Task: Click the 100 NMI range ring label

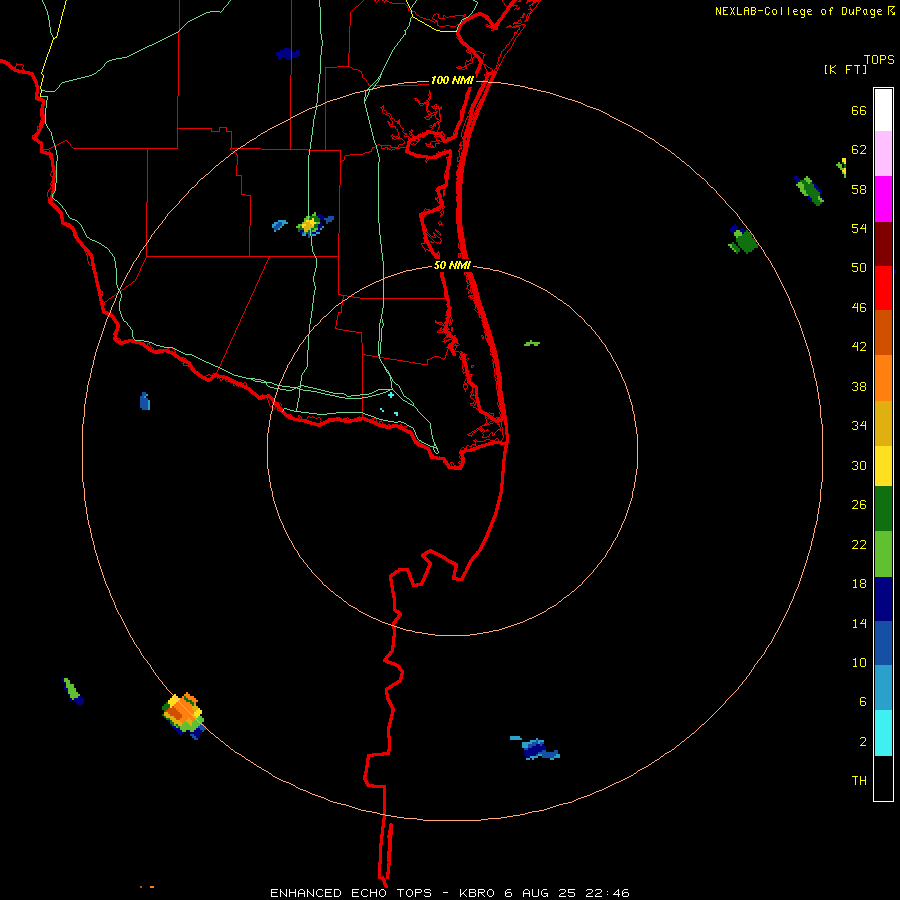Action: [452, 80]
